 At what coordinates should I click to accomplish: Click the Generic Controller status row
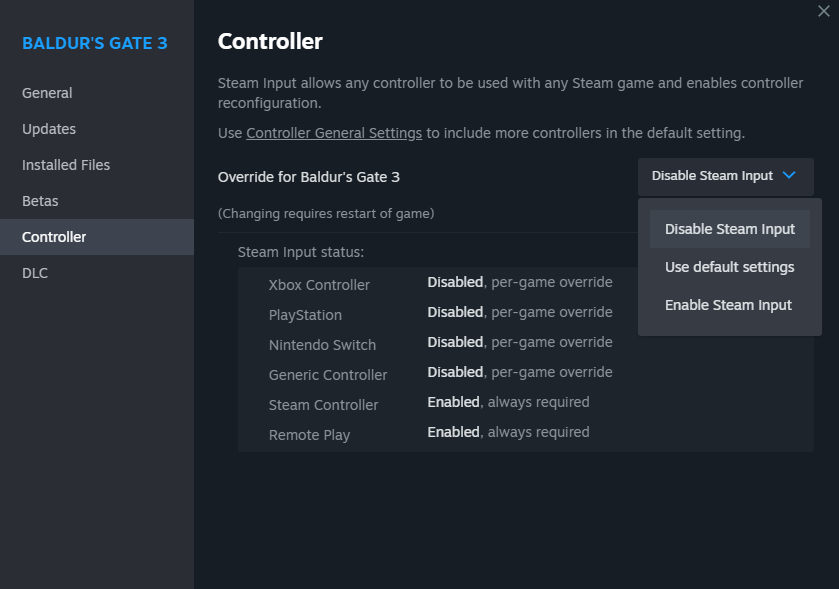point(440,374)
